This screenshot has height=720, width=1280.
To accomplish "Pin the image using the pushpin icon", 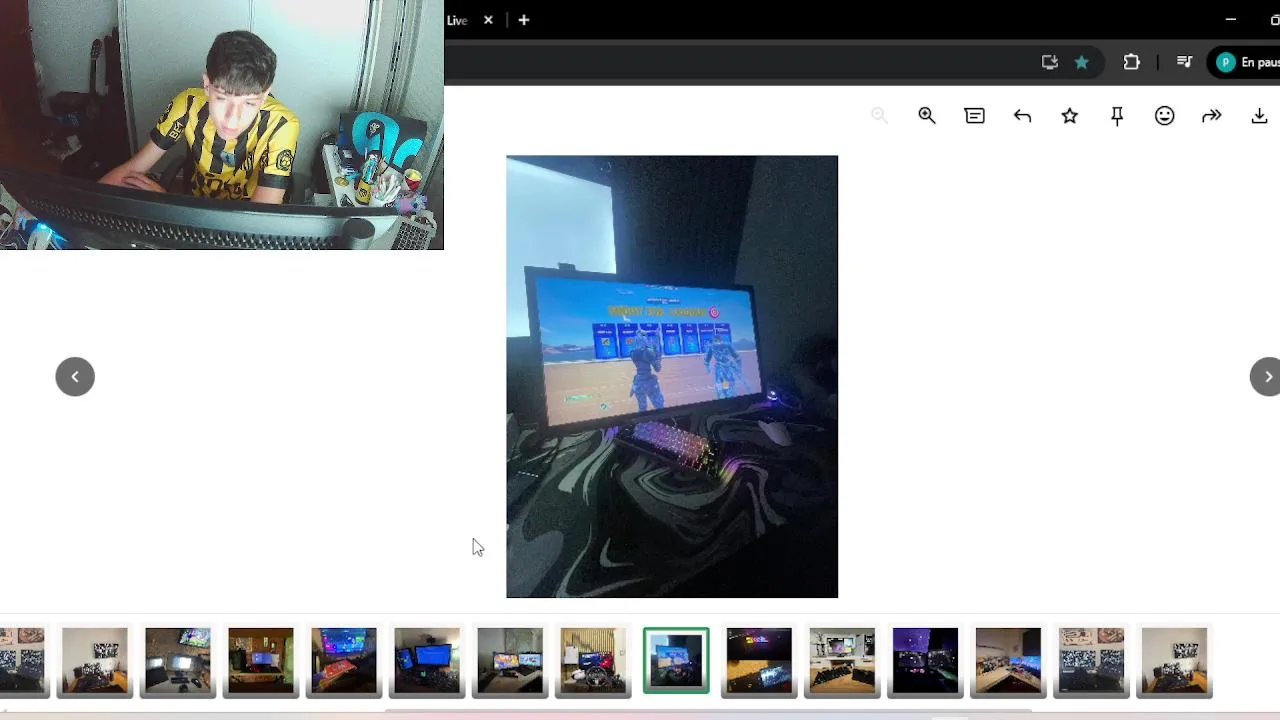I will [x=1117, y=116].
